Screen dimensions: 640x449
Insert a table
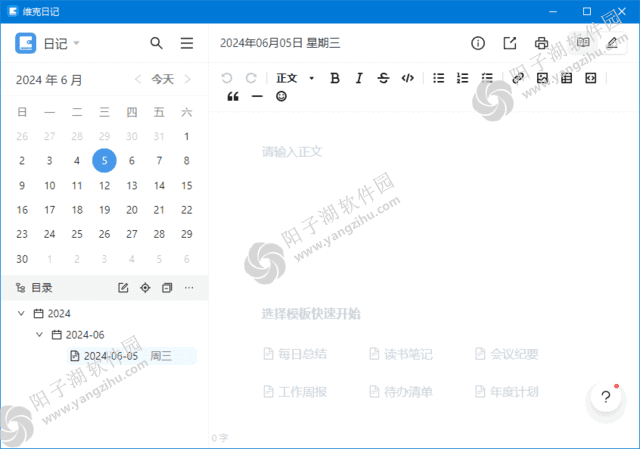567,78
